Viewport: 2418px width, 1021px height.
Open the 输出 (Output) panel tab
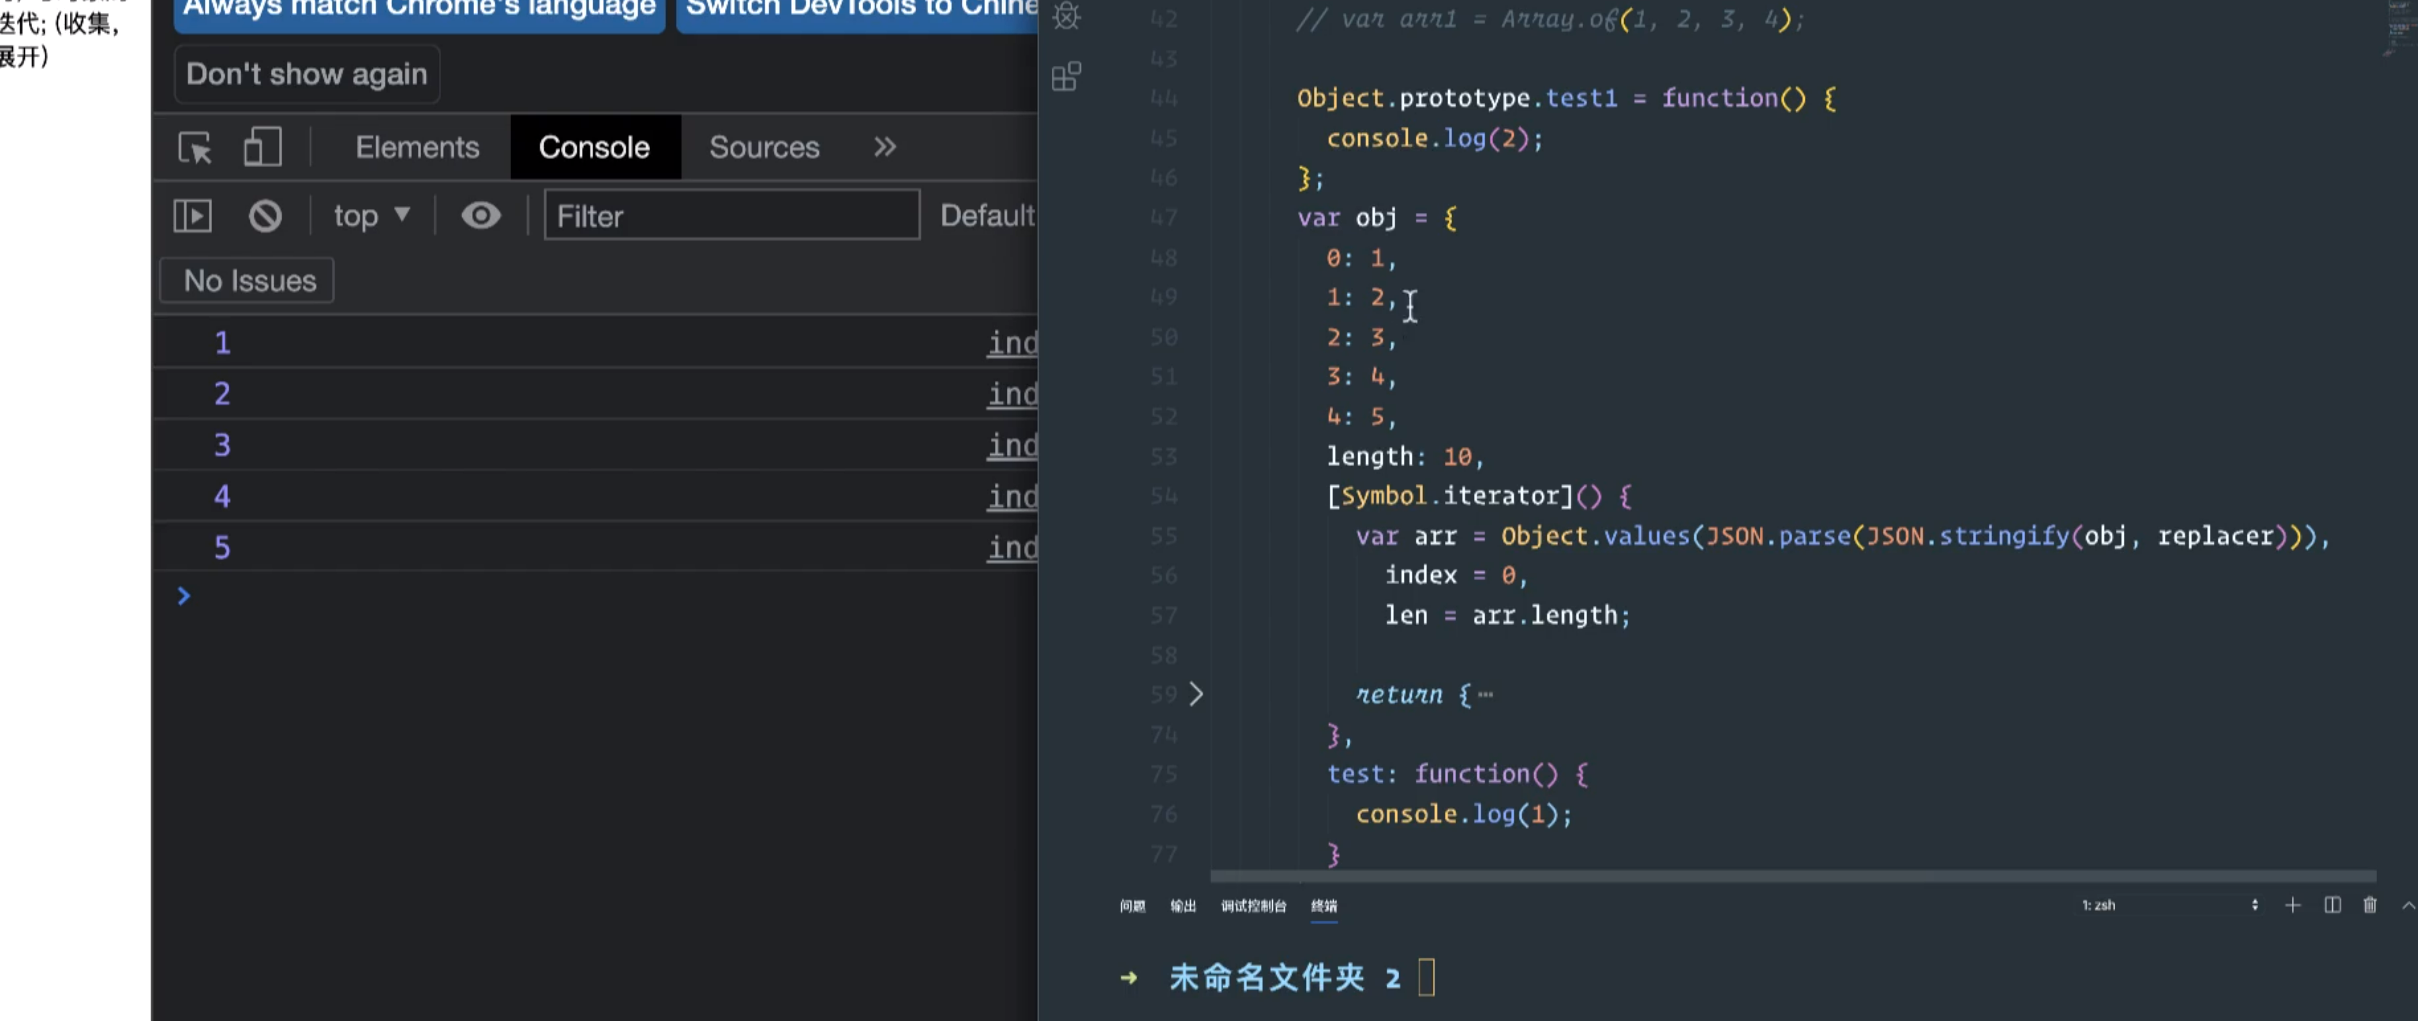coord(1183,906)
